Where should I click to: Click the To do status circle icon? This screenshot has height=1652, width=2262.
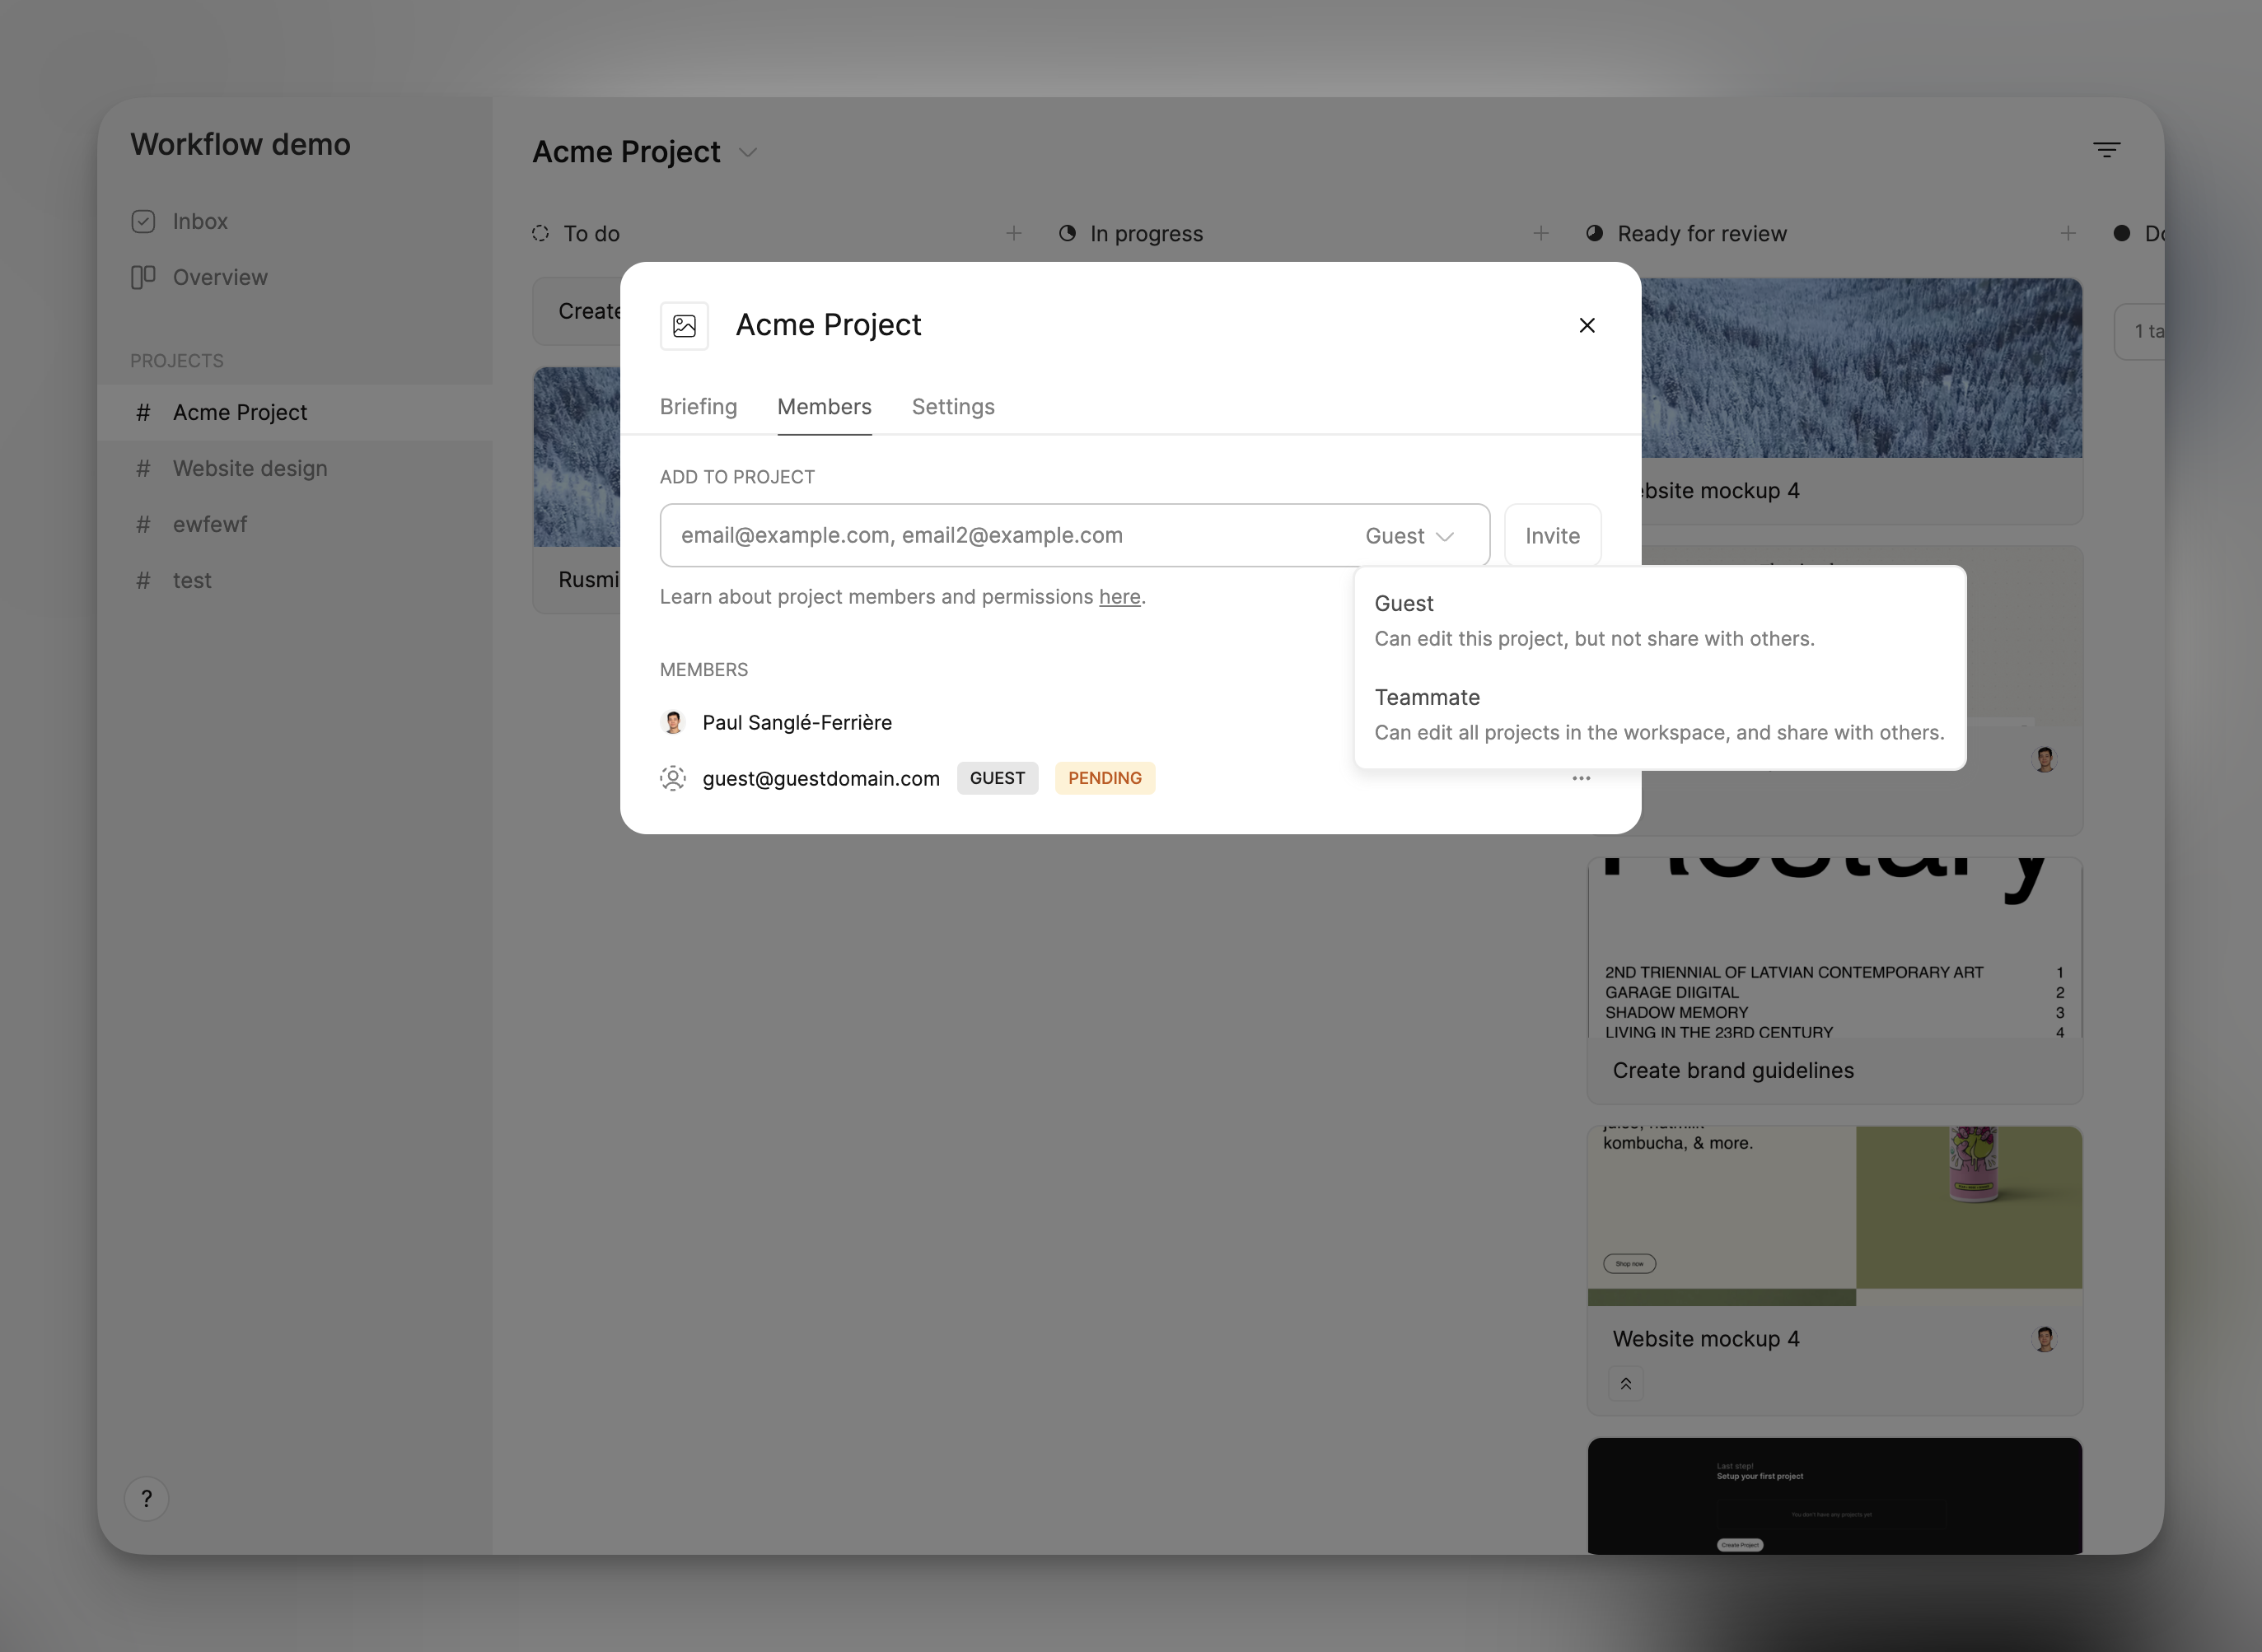pyautogui.click(x=540, y=233)
